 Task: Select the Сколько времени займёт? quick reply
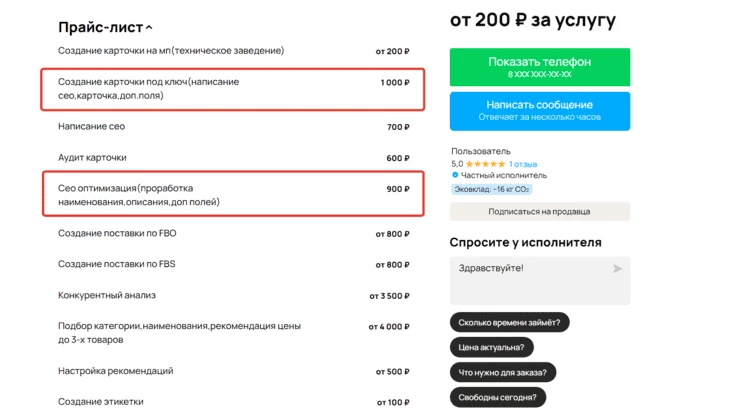click(510, 322)
